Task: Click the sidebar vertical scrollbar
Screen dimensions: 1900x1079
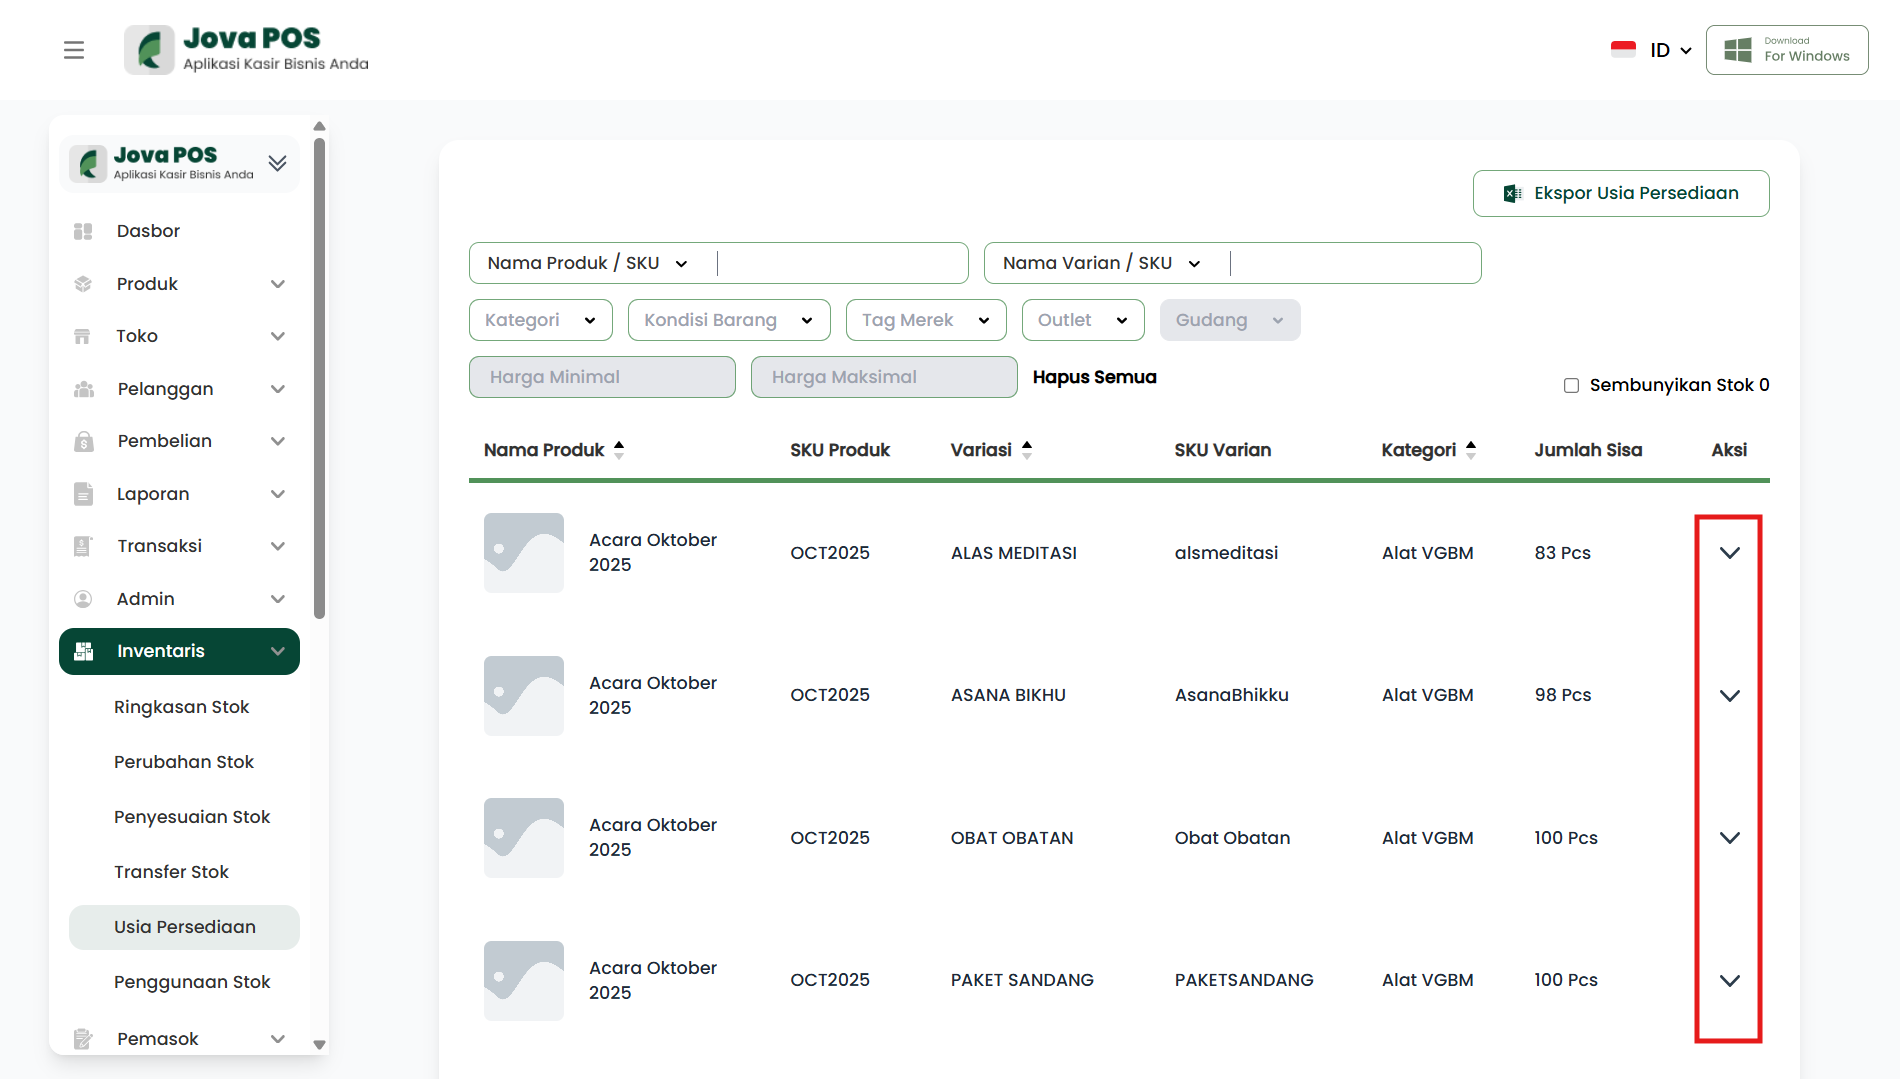Action: (x=319, y=380)
